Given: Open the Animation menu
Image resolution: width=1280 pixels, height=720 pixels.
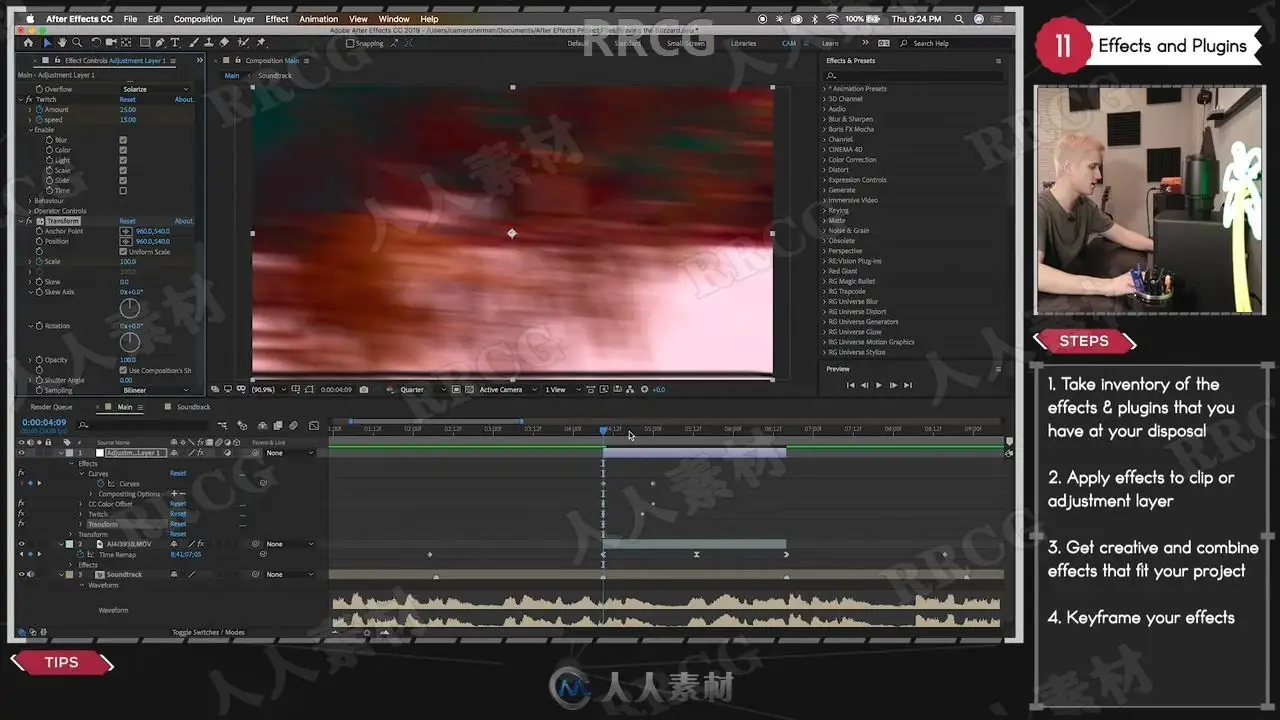Looking at the screenshot, I should [x=318, y=19].
